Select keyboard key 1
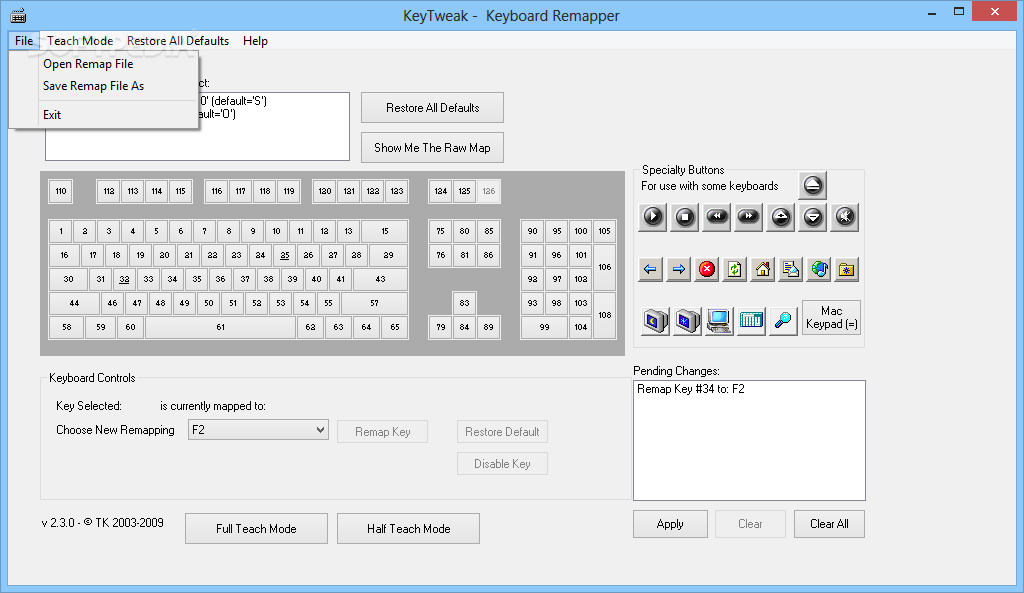Viewport: 1024px width, 593px height. [61, 231]
